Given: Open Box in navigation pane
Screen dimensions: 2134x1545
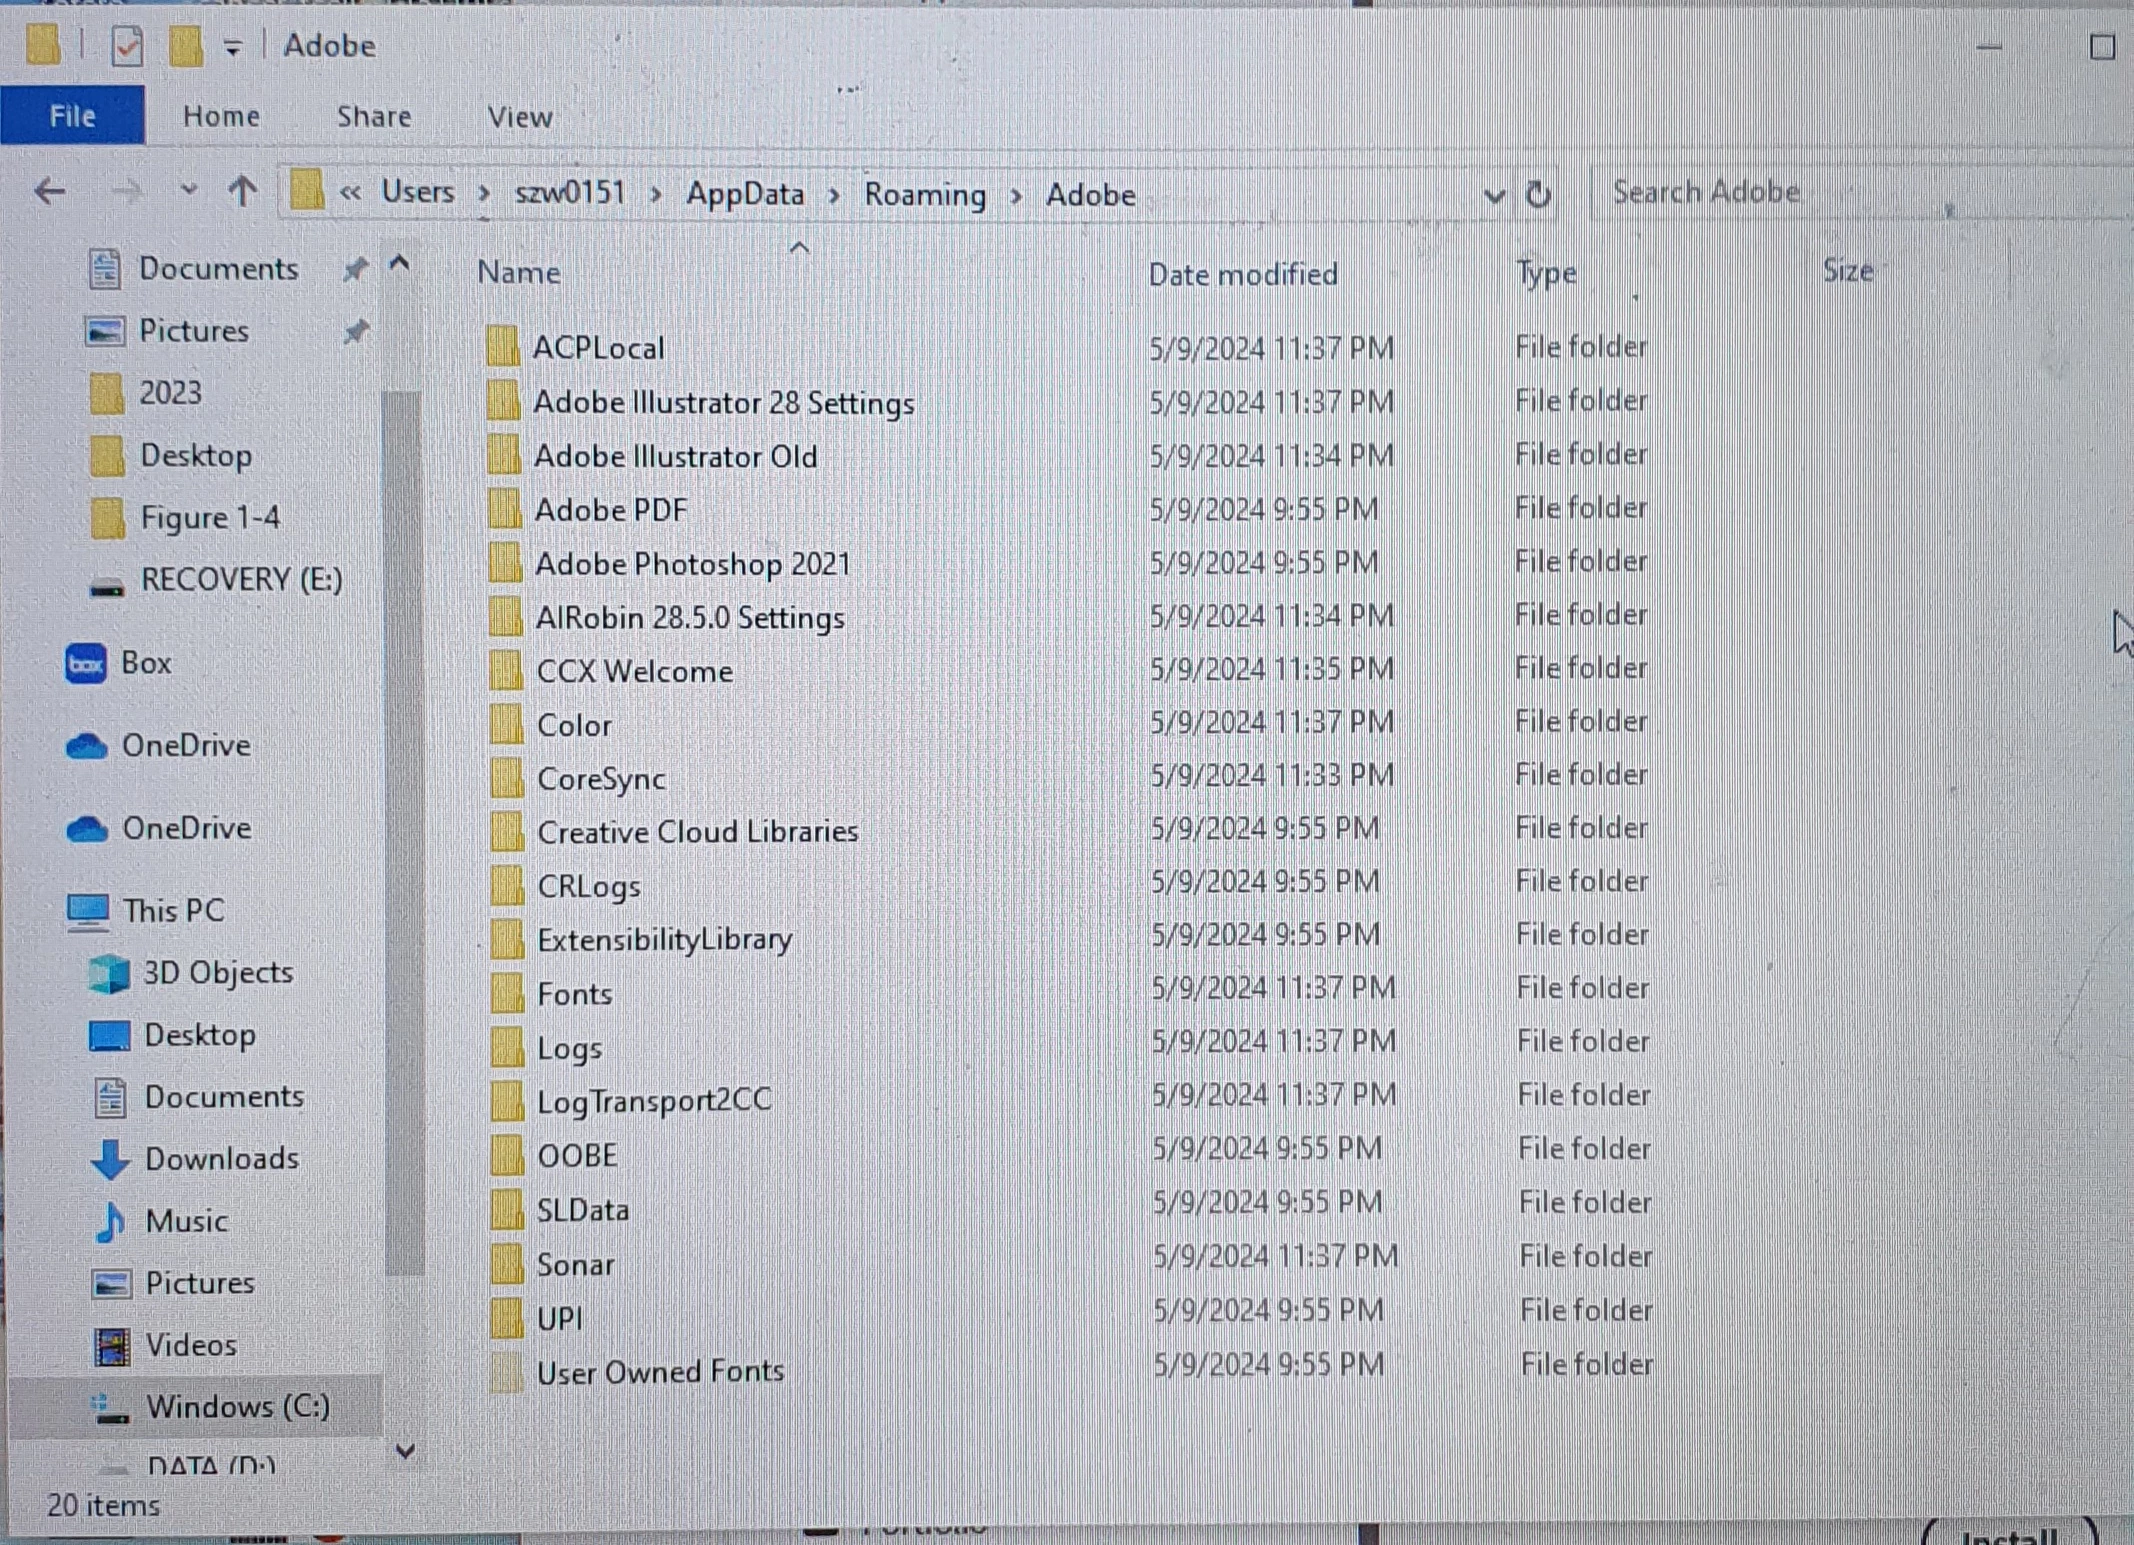Looking at the screenshot, I should [x=145, y=663].
